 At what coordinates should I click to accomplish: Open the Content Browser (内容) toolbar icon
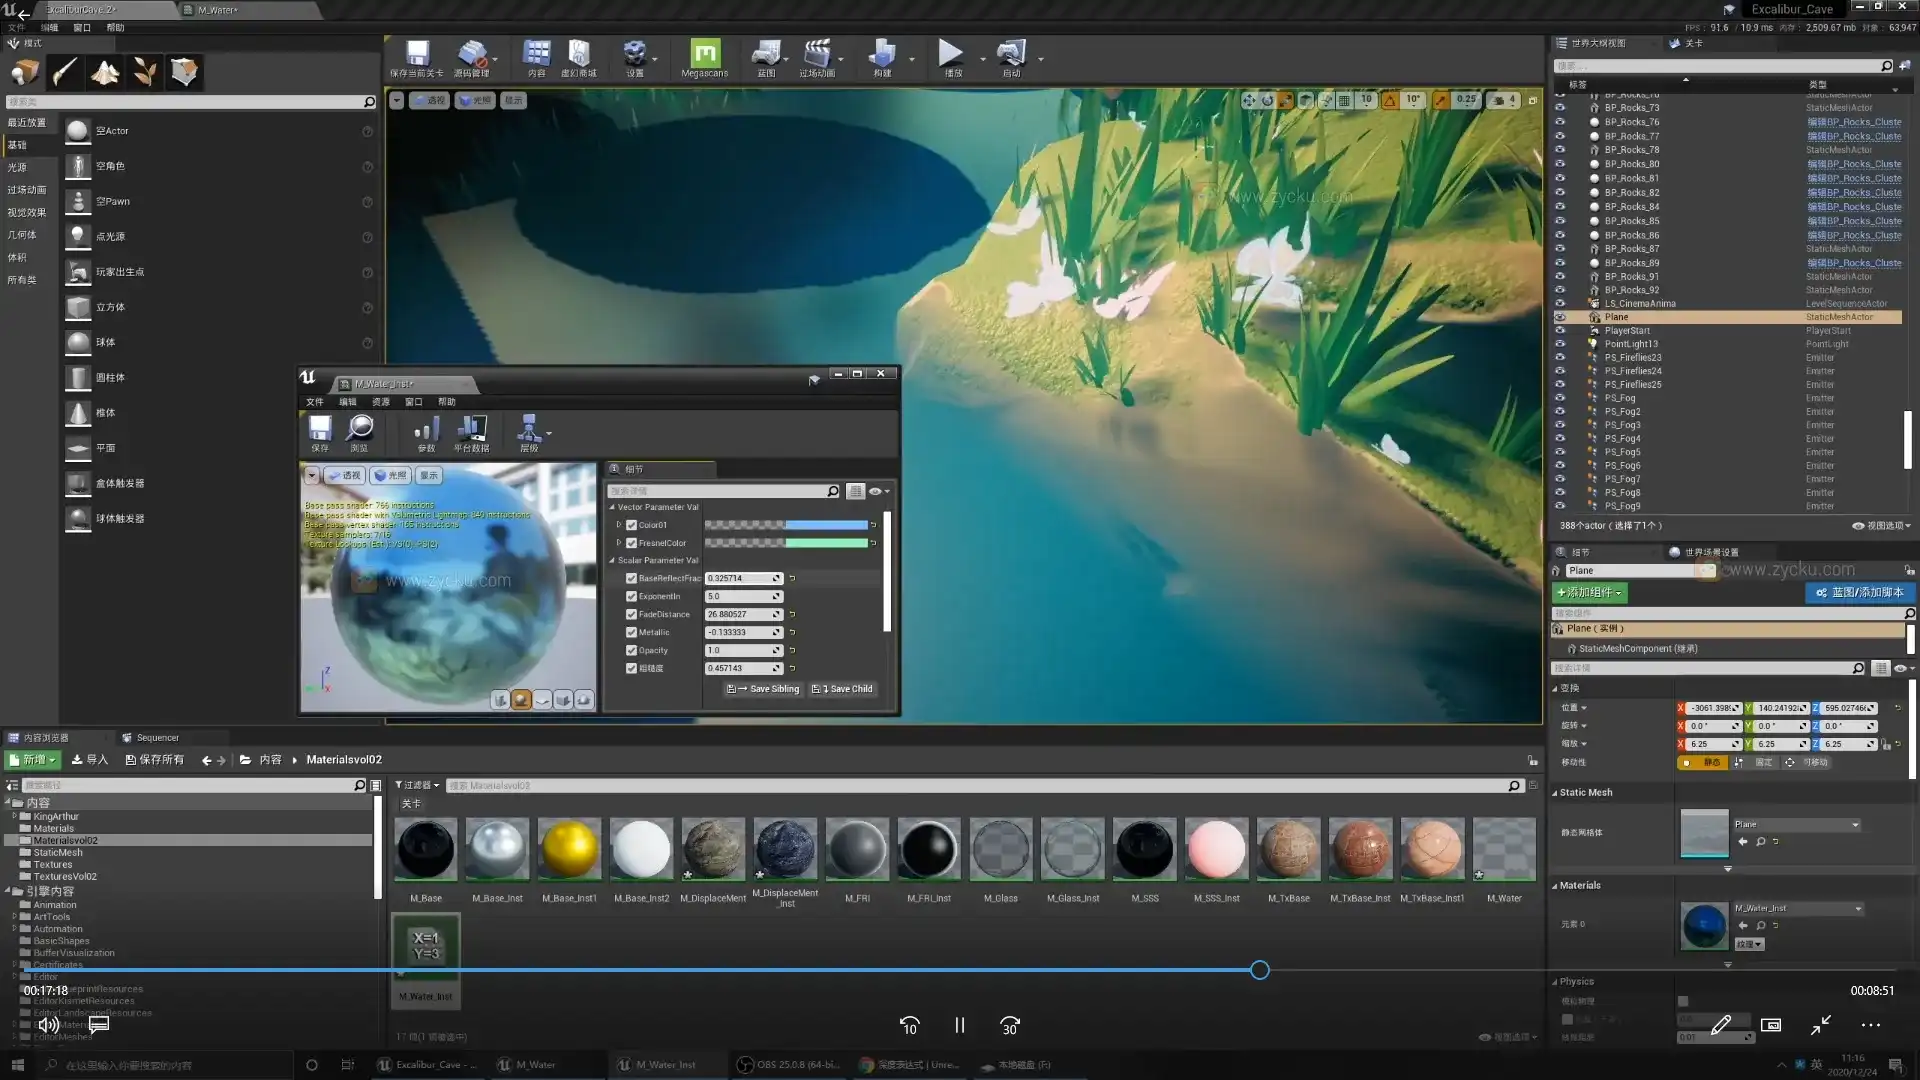[x=536, y=55]
